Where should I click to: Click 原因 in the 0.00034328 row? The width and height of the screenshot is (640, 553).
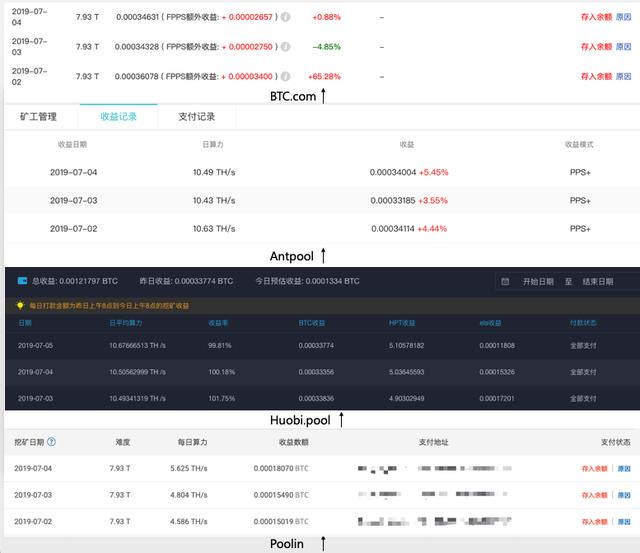pyautogui.click(x=624, y=47)
